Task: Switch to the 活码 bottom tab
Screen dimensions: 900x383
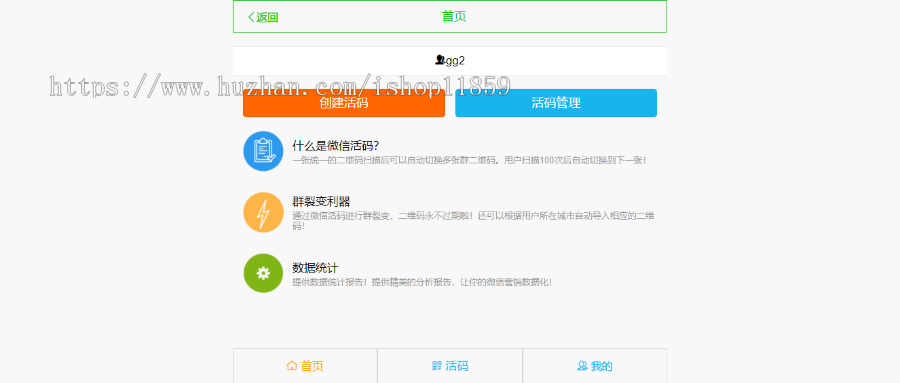Action: (x=450, y=366)
